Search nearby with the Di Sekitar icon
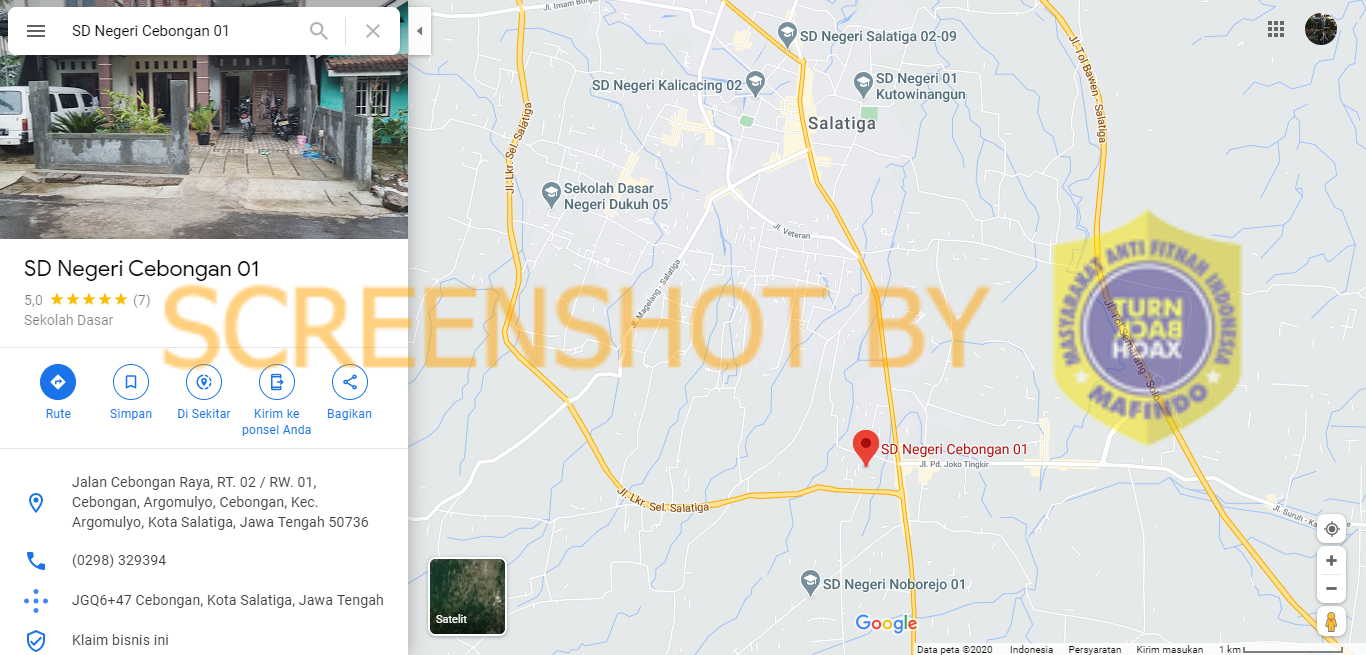This screenshot has height=655, width=1366. (x=204, y=382)
